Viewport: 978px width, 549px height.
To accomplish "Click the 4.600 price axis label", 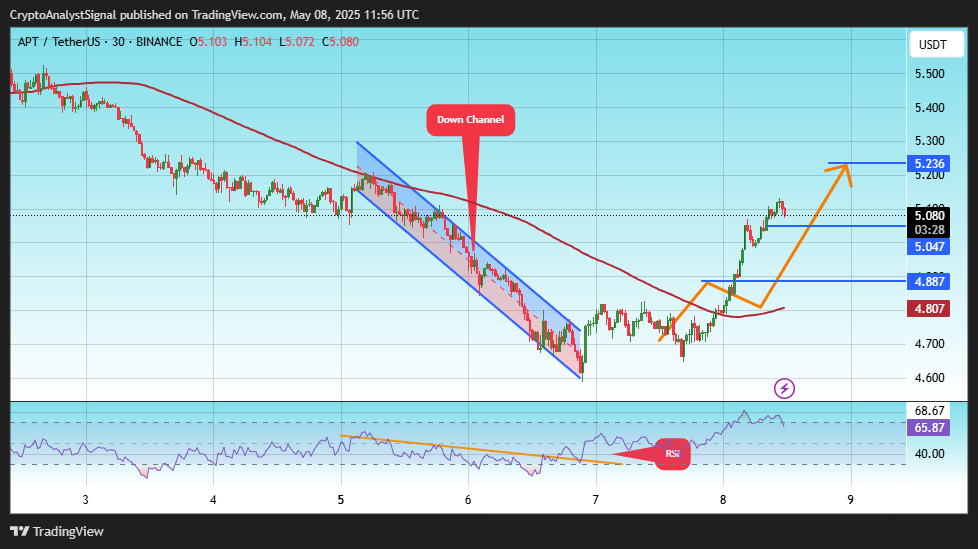I will tap(929, 377).
